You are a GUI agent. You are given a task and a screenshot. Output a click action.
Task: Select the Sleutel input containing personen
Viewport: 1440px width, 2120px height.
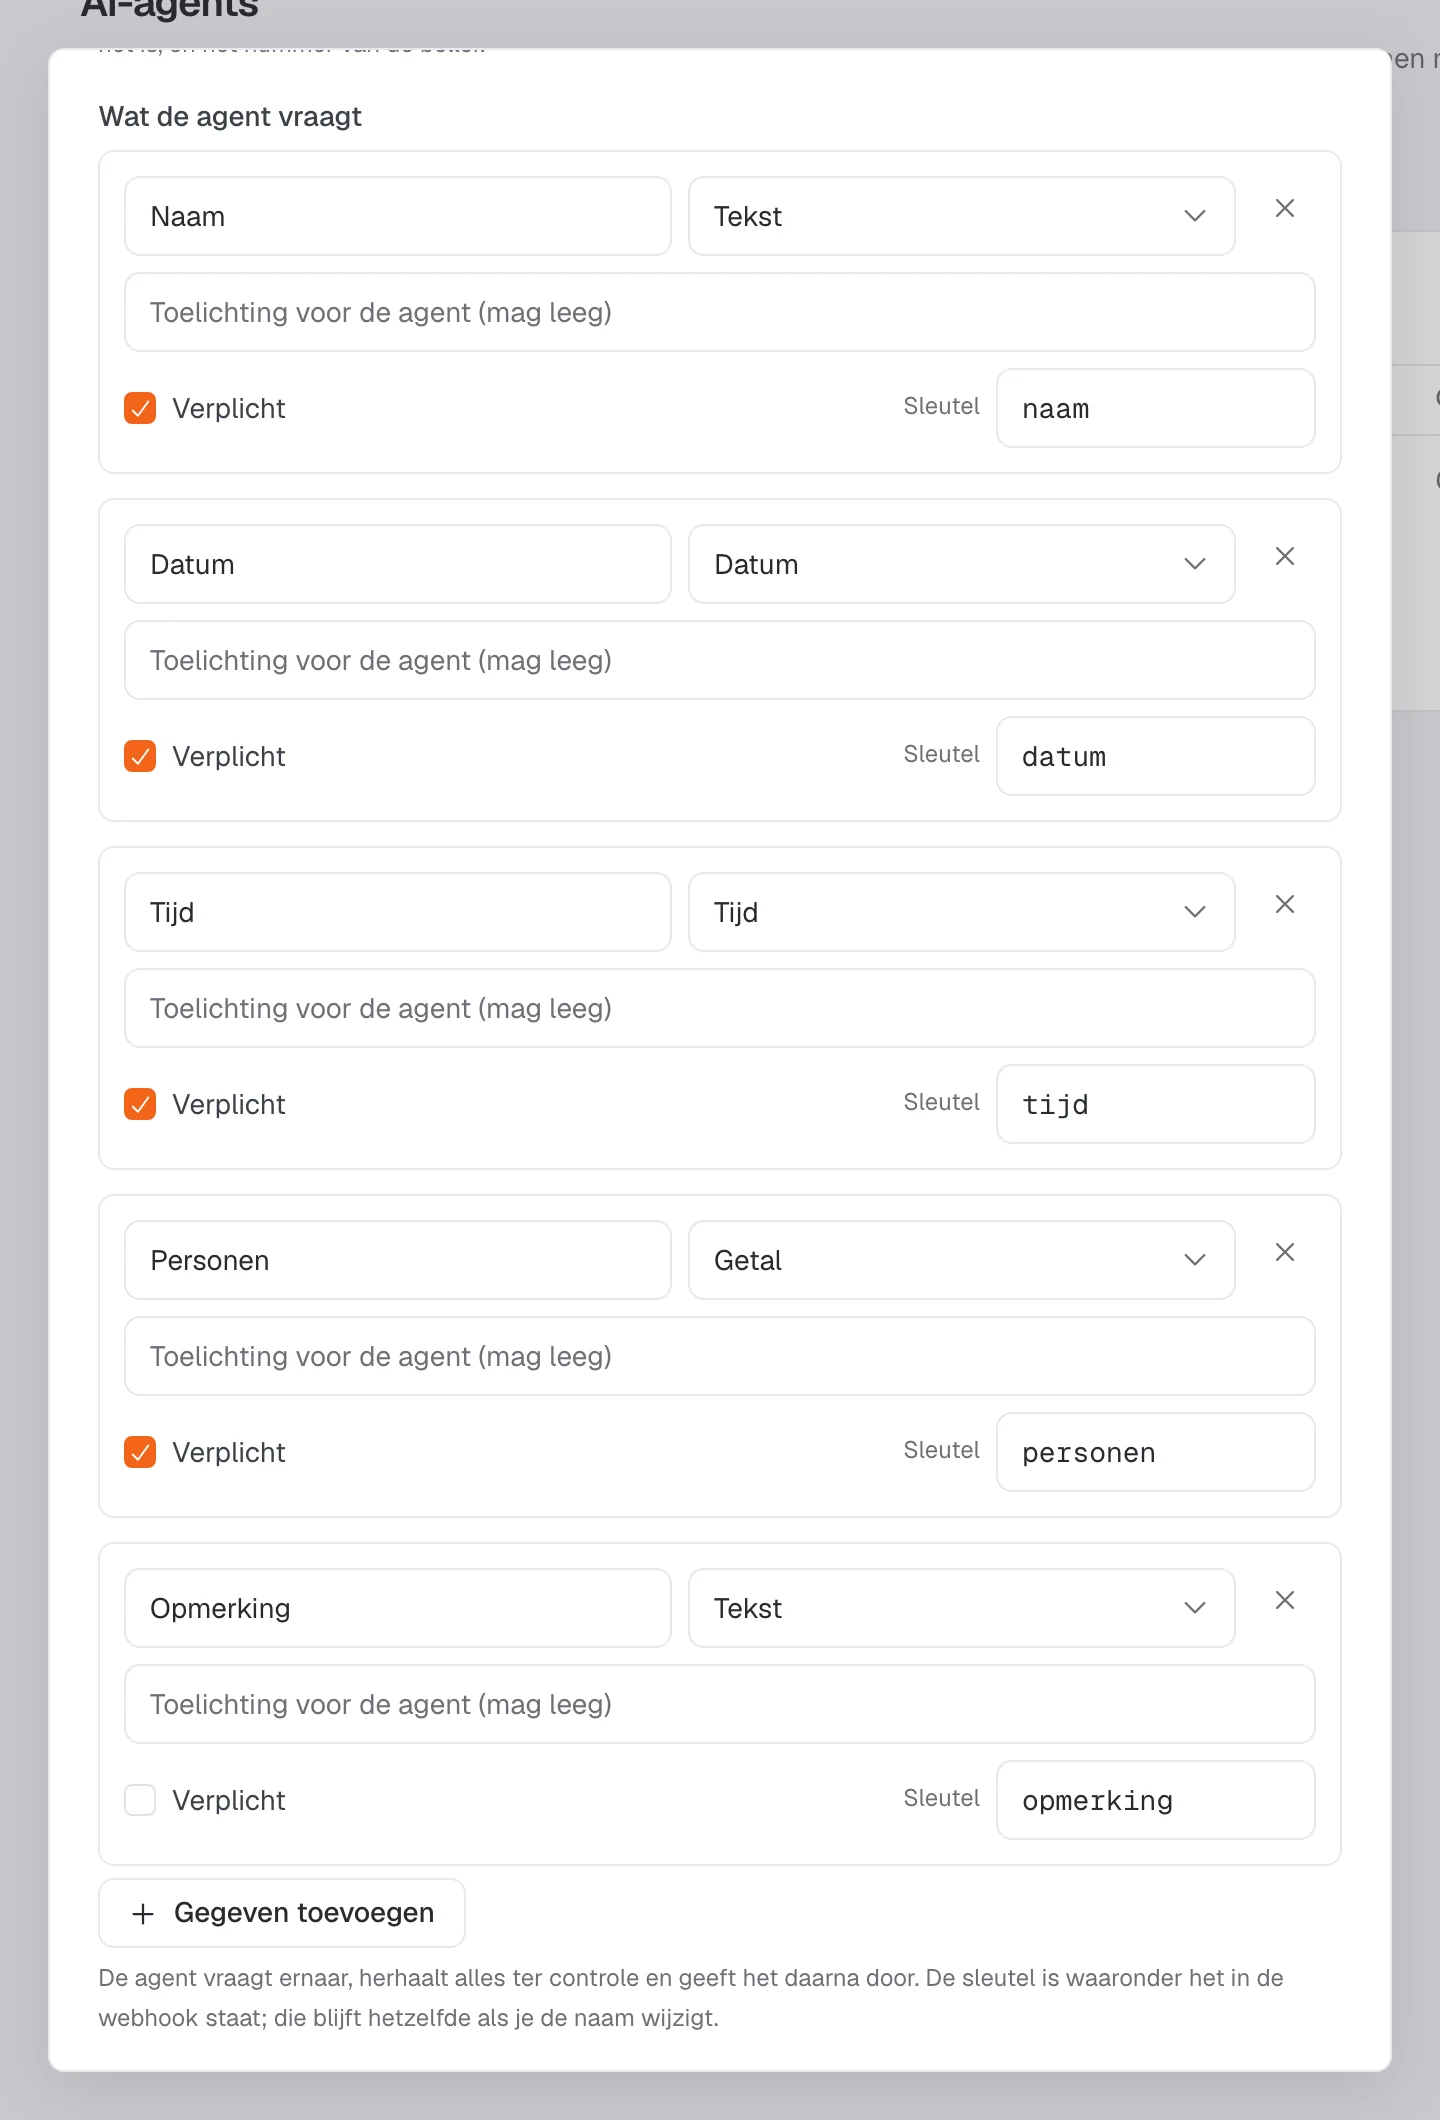(1156, 1452)
